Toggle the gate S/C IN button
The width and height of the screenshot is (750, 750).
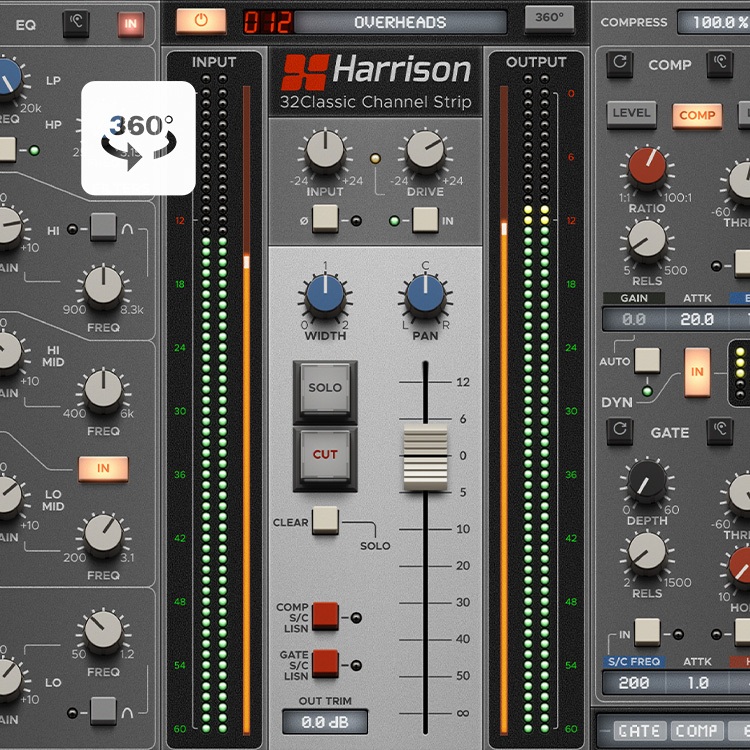tap(647, 632)
